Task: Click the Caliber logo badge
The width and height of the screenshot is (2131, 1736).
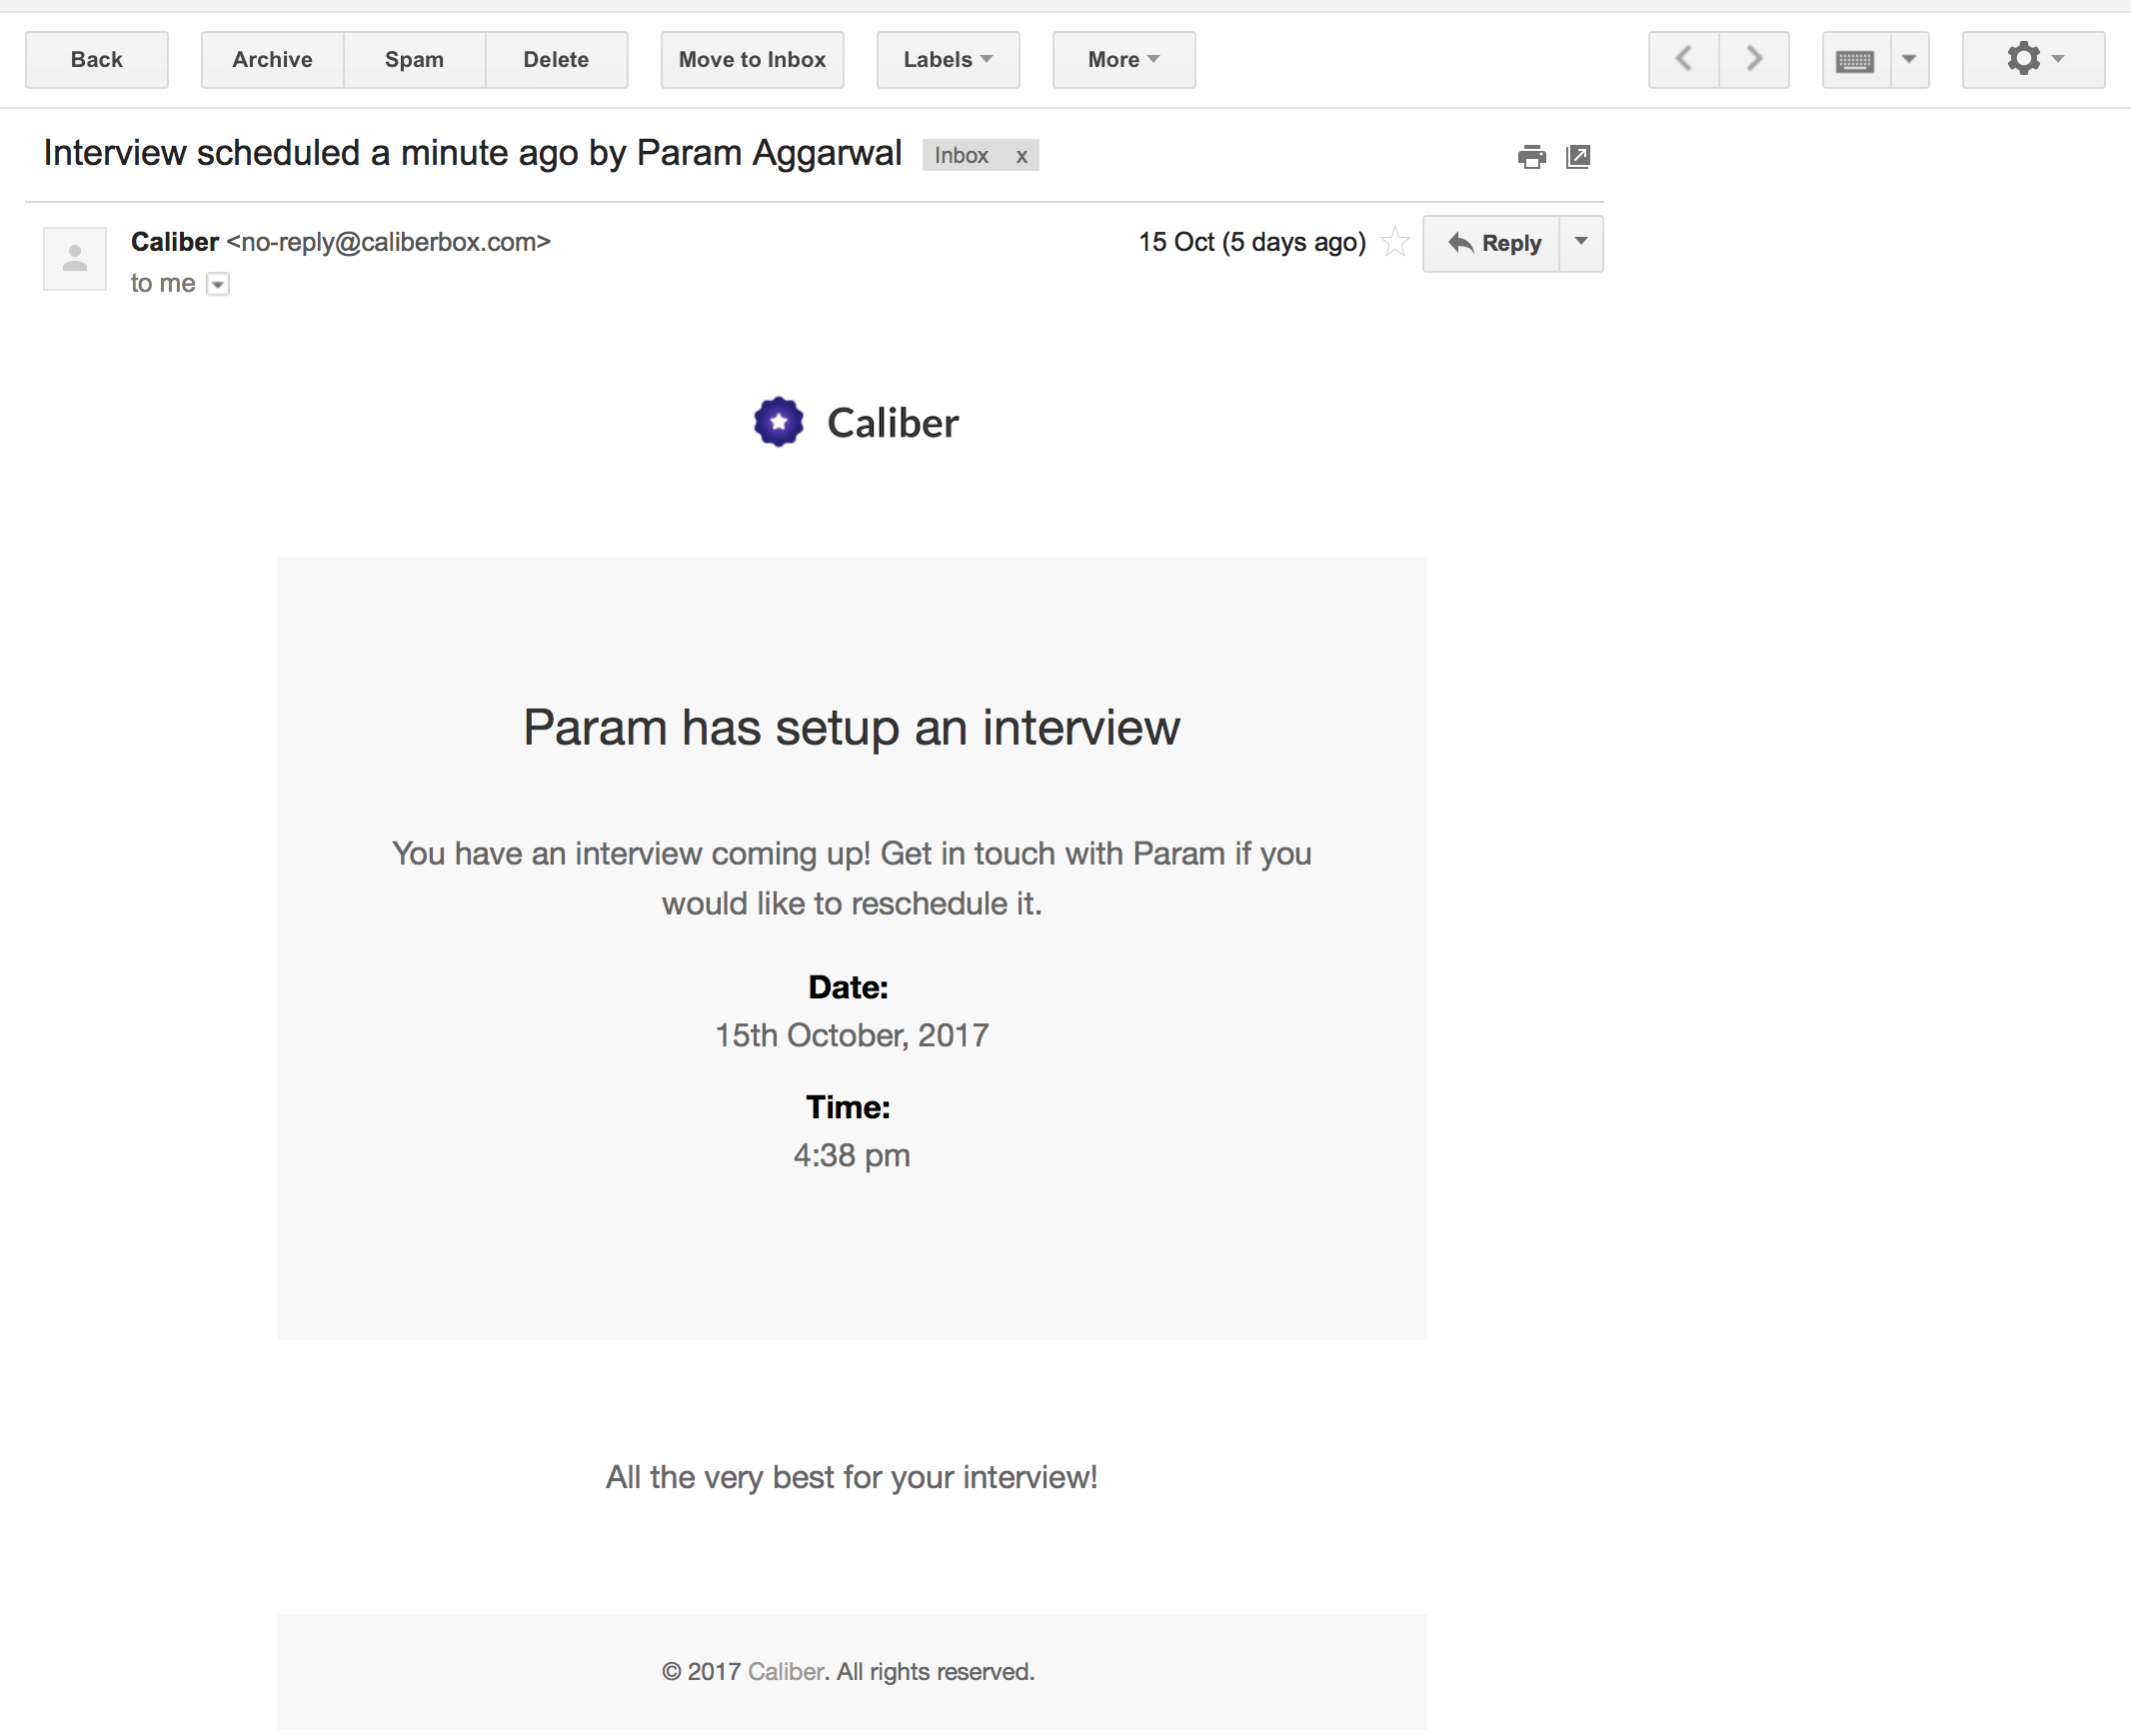Action: coord(778,422)
